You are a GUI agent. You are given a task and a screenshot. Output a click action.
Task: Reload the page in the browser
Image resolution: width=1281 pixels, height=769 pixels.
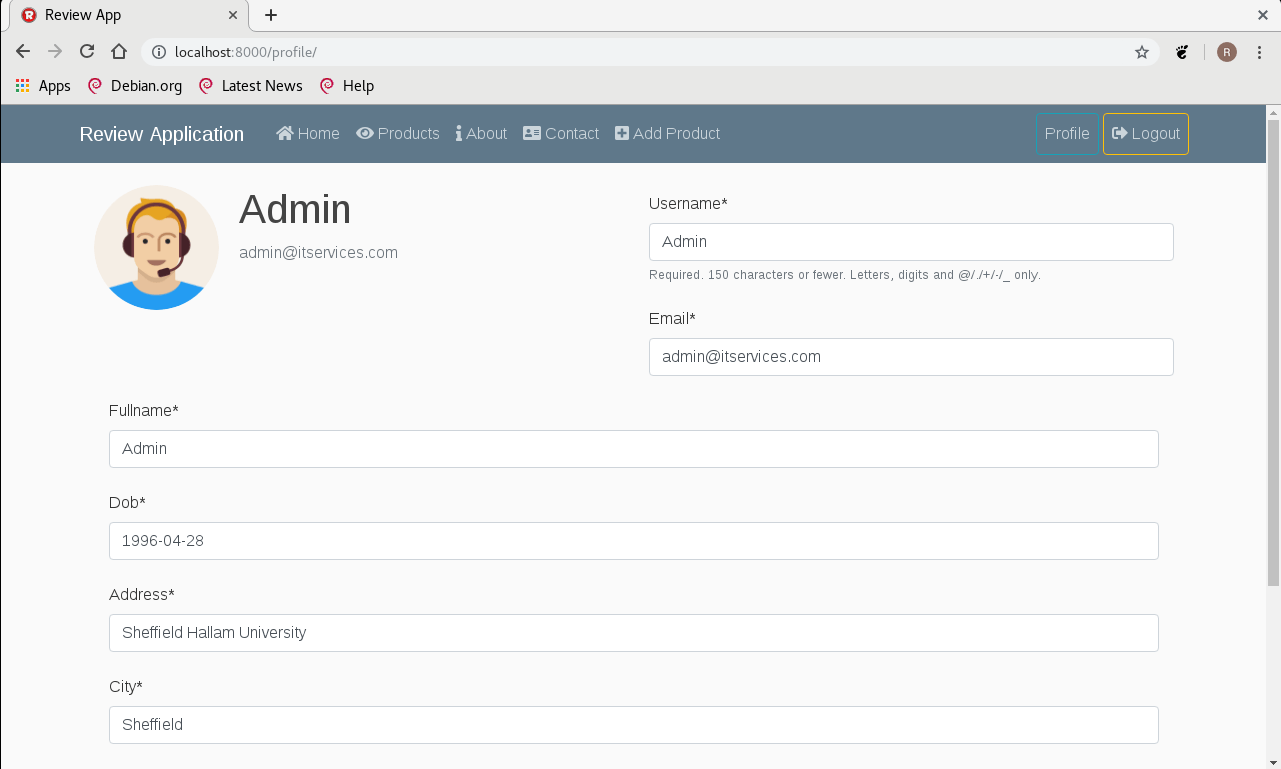click(x=87, y=52)
